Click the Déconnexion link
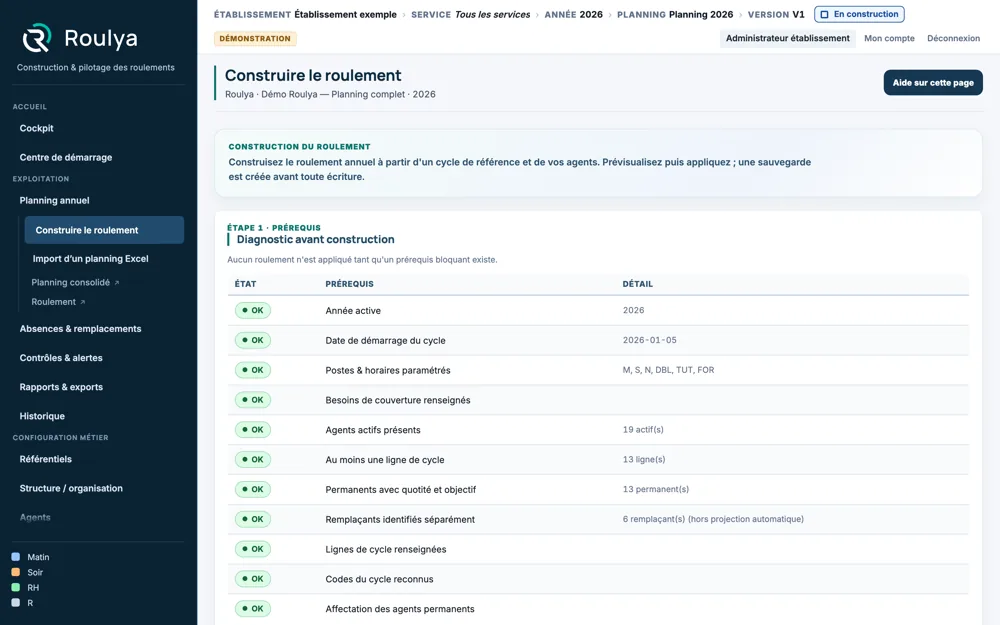The width and height of the screenshot is (1000, 625). [x=953, y=38]
